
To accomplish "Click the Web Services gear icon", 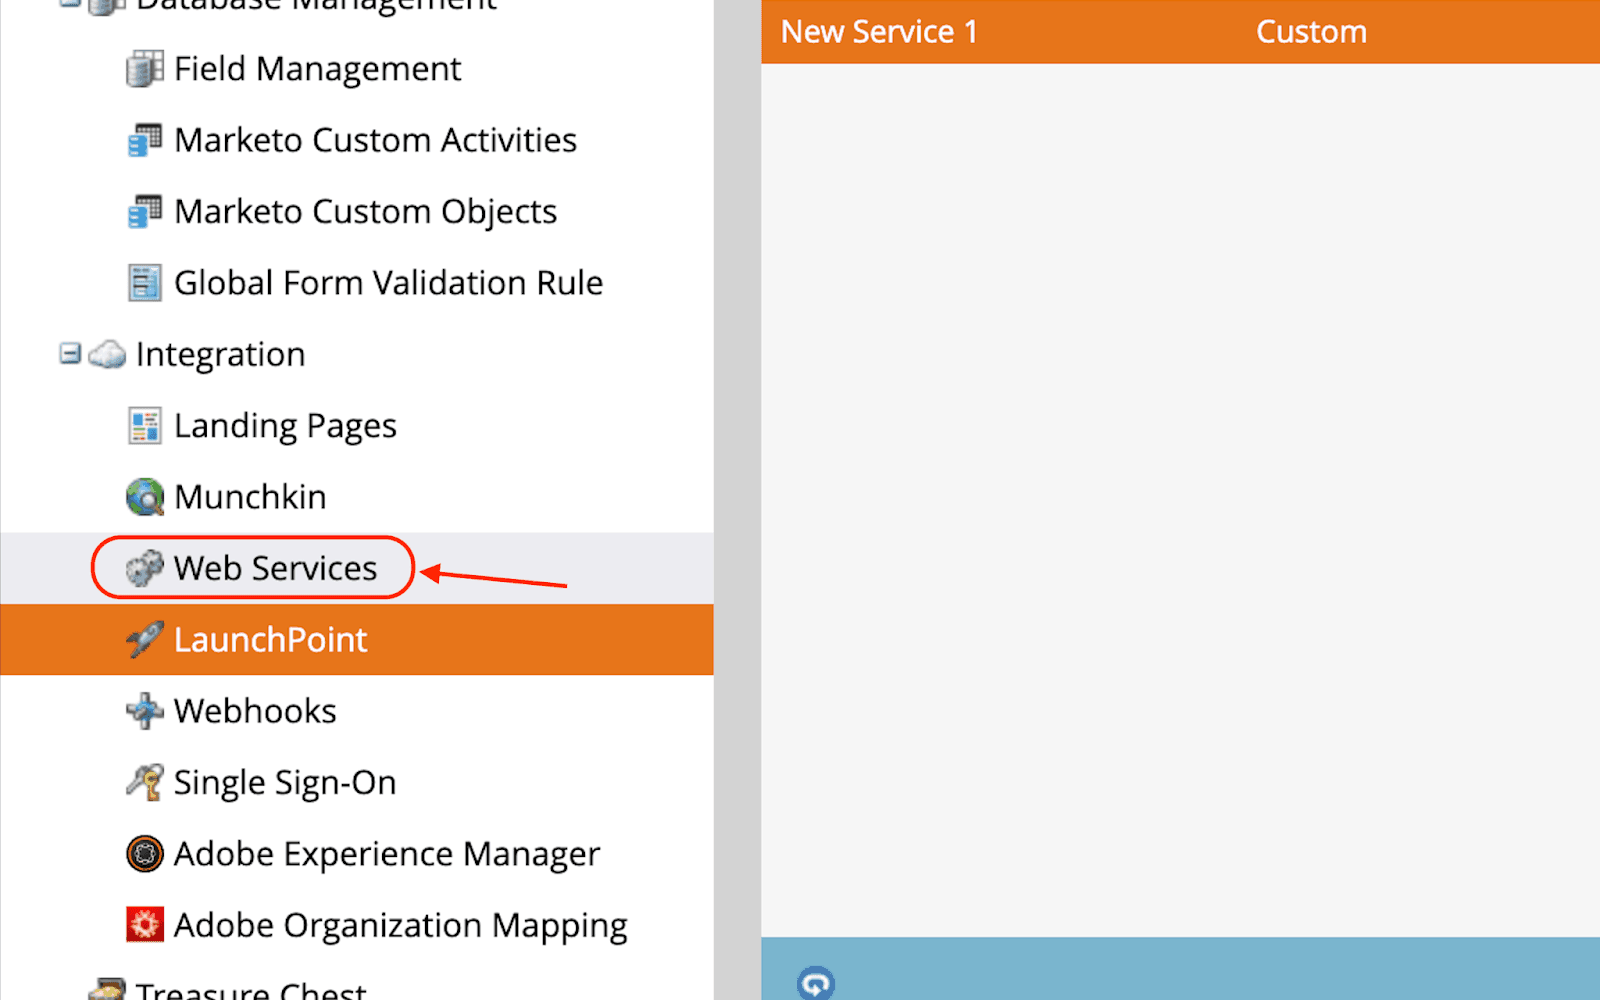I will tap(144, 568).
